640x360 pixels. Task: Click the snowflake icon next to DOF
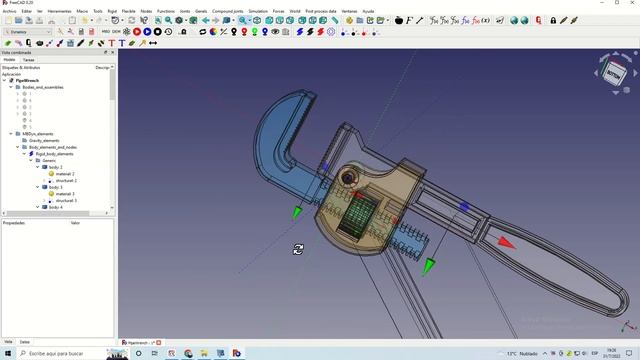(127, 32)
